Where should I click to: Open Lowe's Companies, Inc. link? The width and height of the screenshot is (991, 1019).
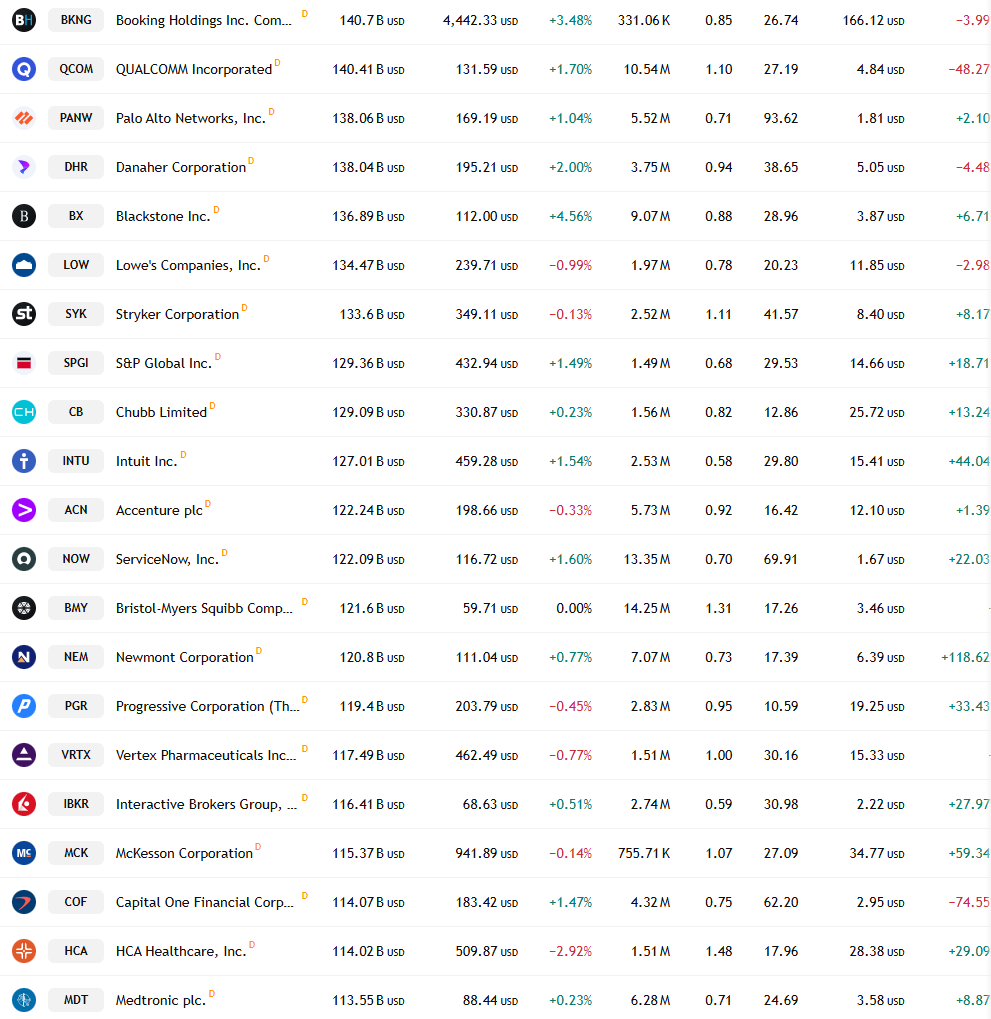(188, 265)
